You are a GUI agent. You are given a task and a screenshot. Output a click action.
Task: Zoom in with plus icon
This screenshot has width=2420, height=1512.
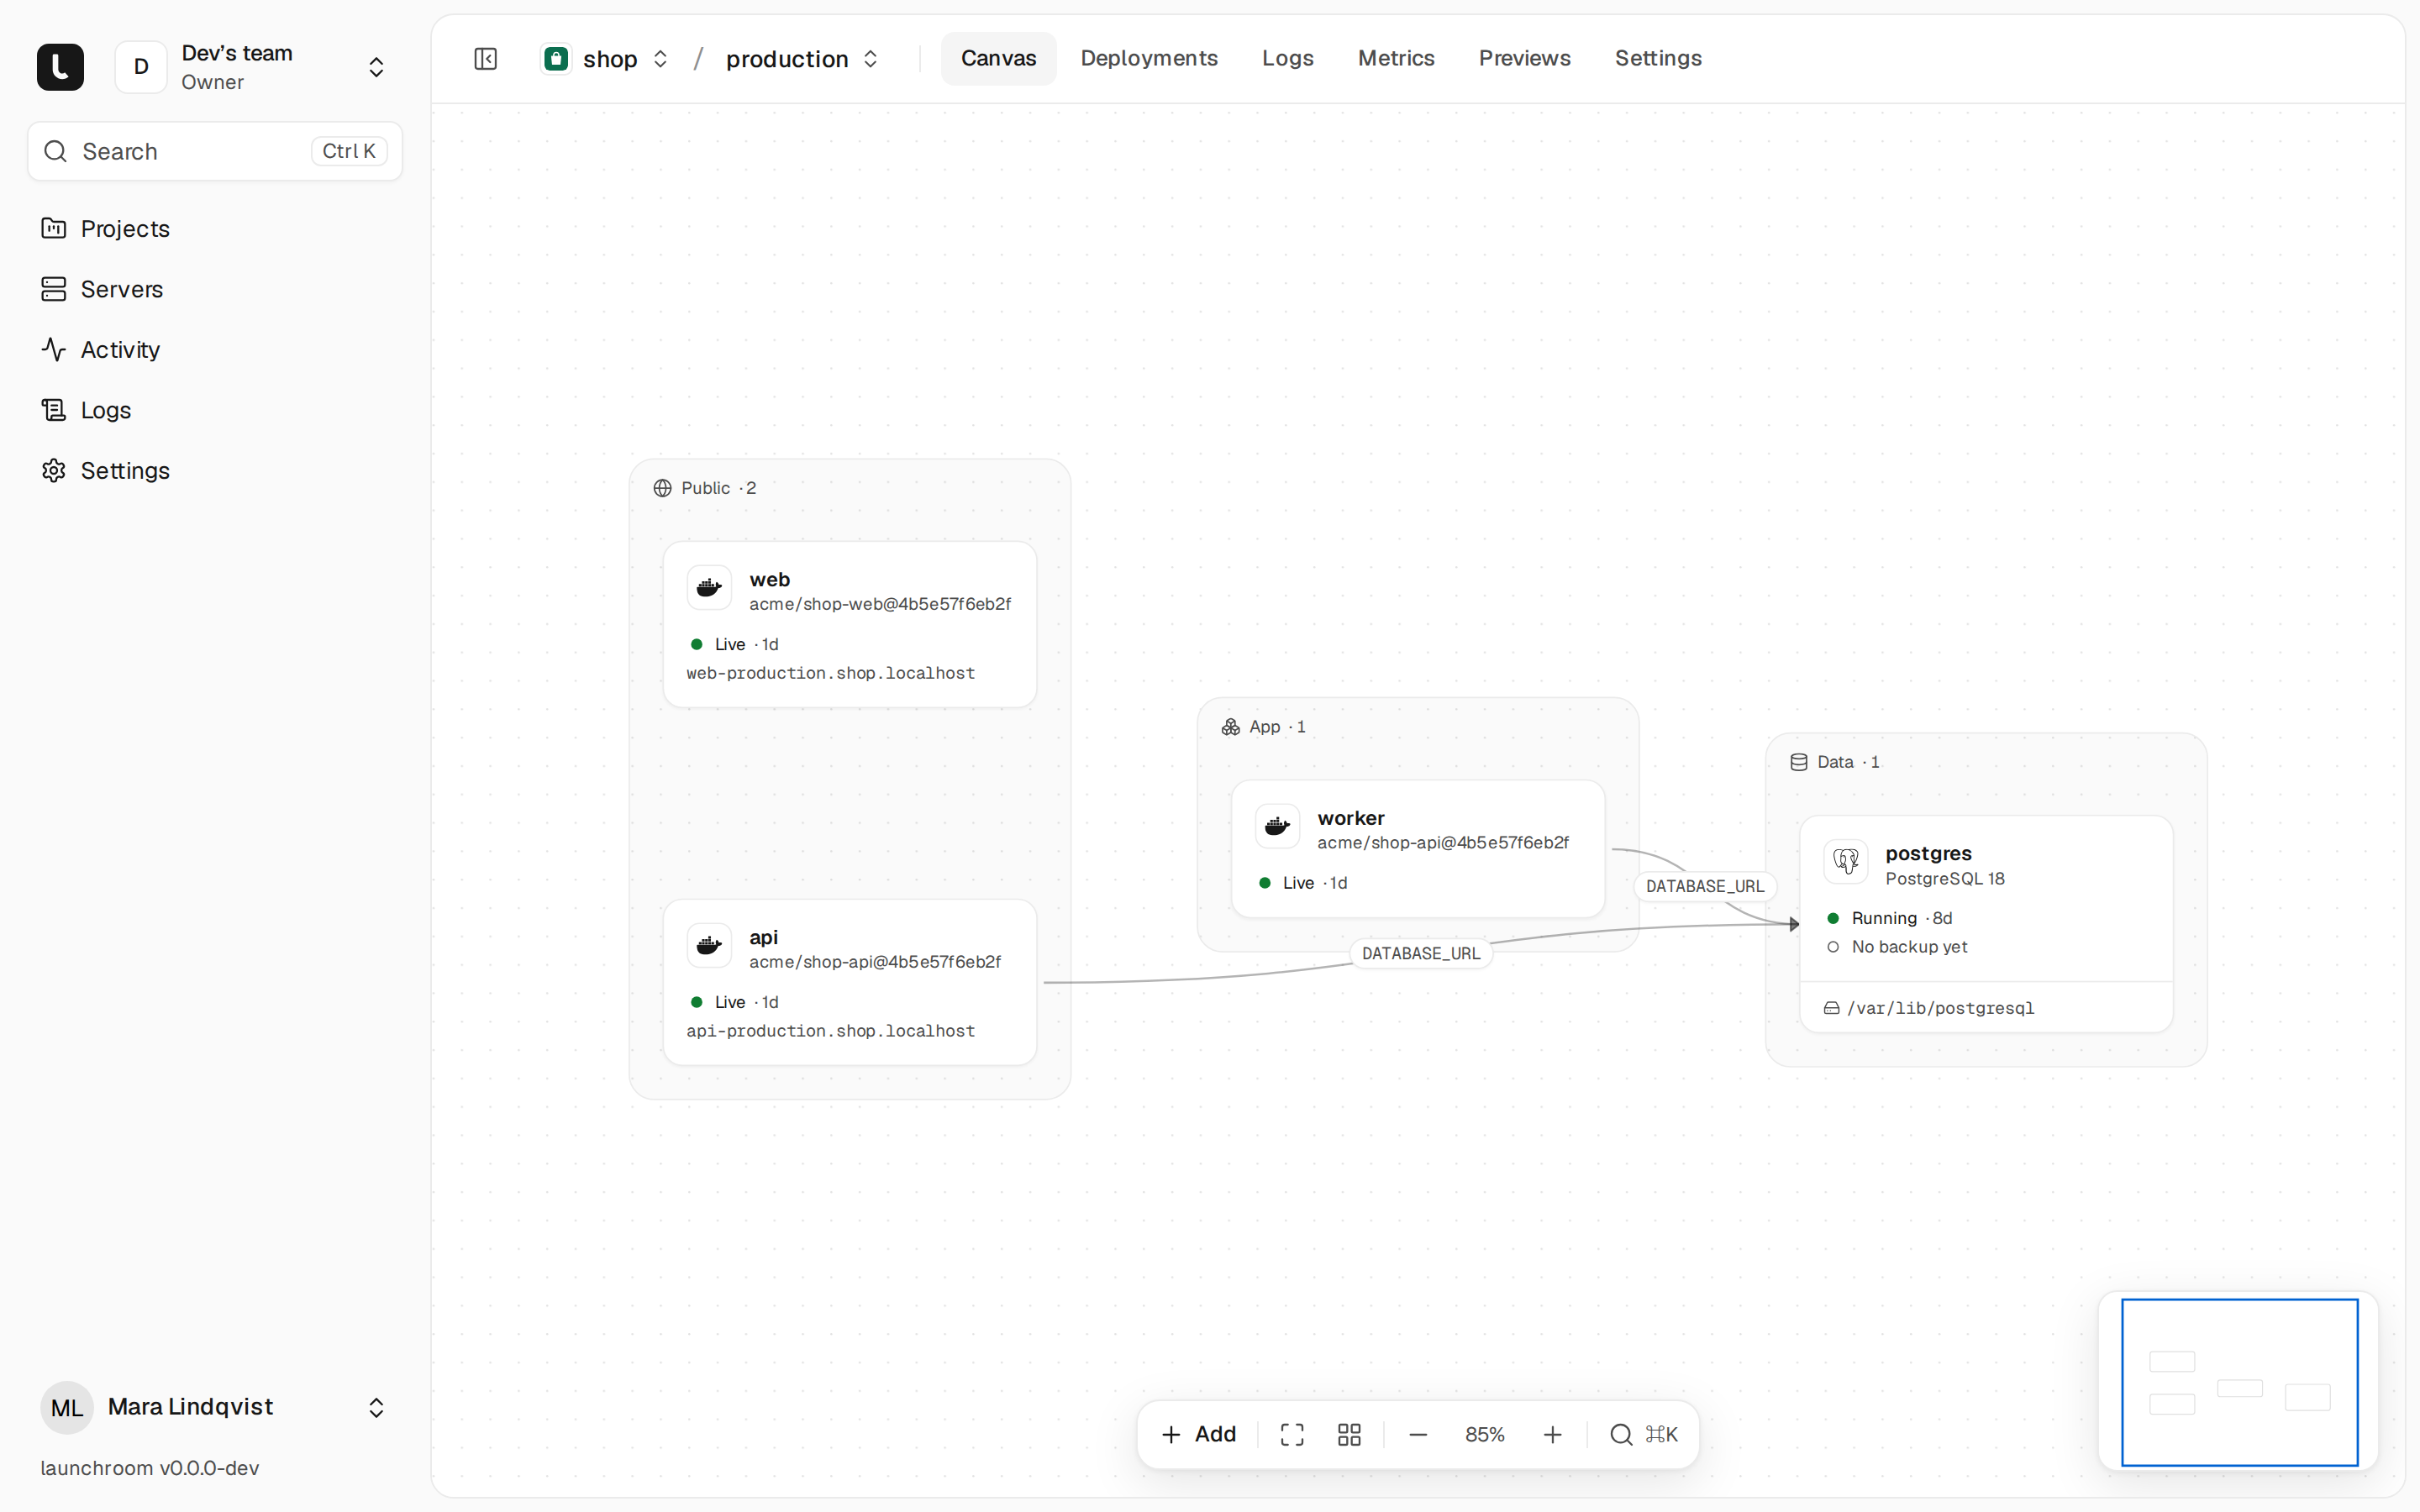(1552, 1435)
